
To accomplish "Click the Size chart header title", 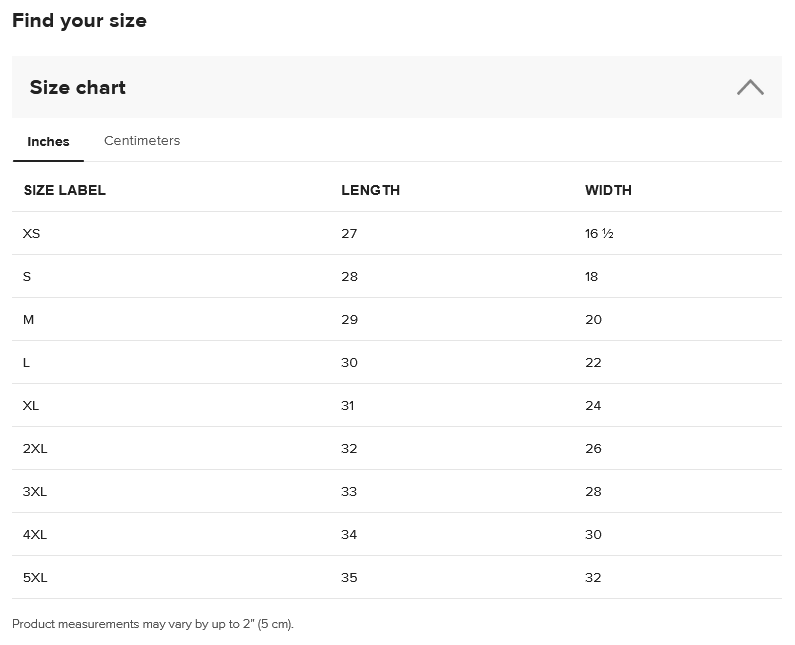I will point(78,88).
